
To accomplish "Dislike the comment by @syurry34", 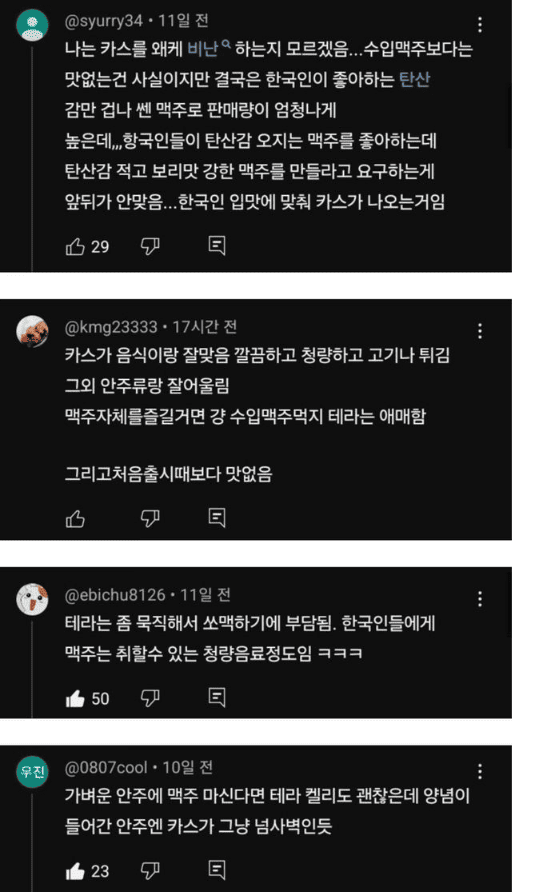I will [x=150, y=246].
